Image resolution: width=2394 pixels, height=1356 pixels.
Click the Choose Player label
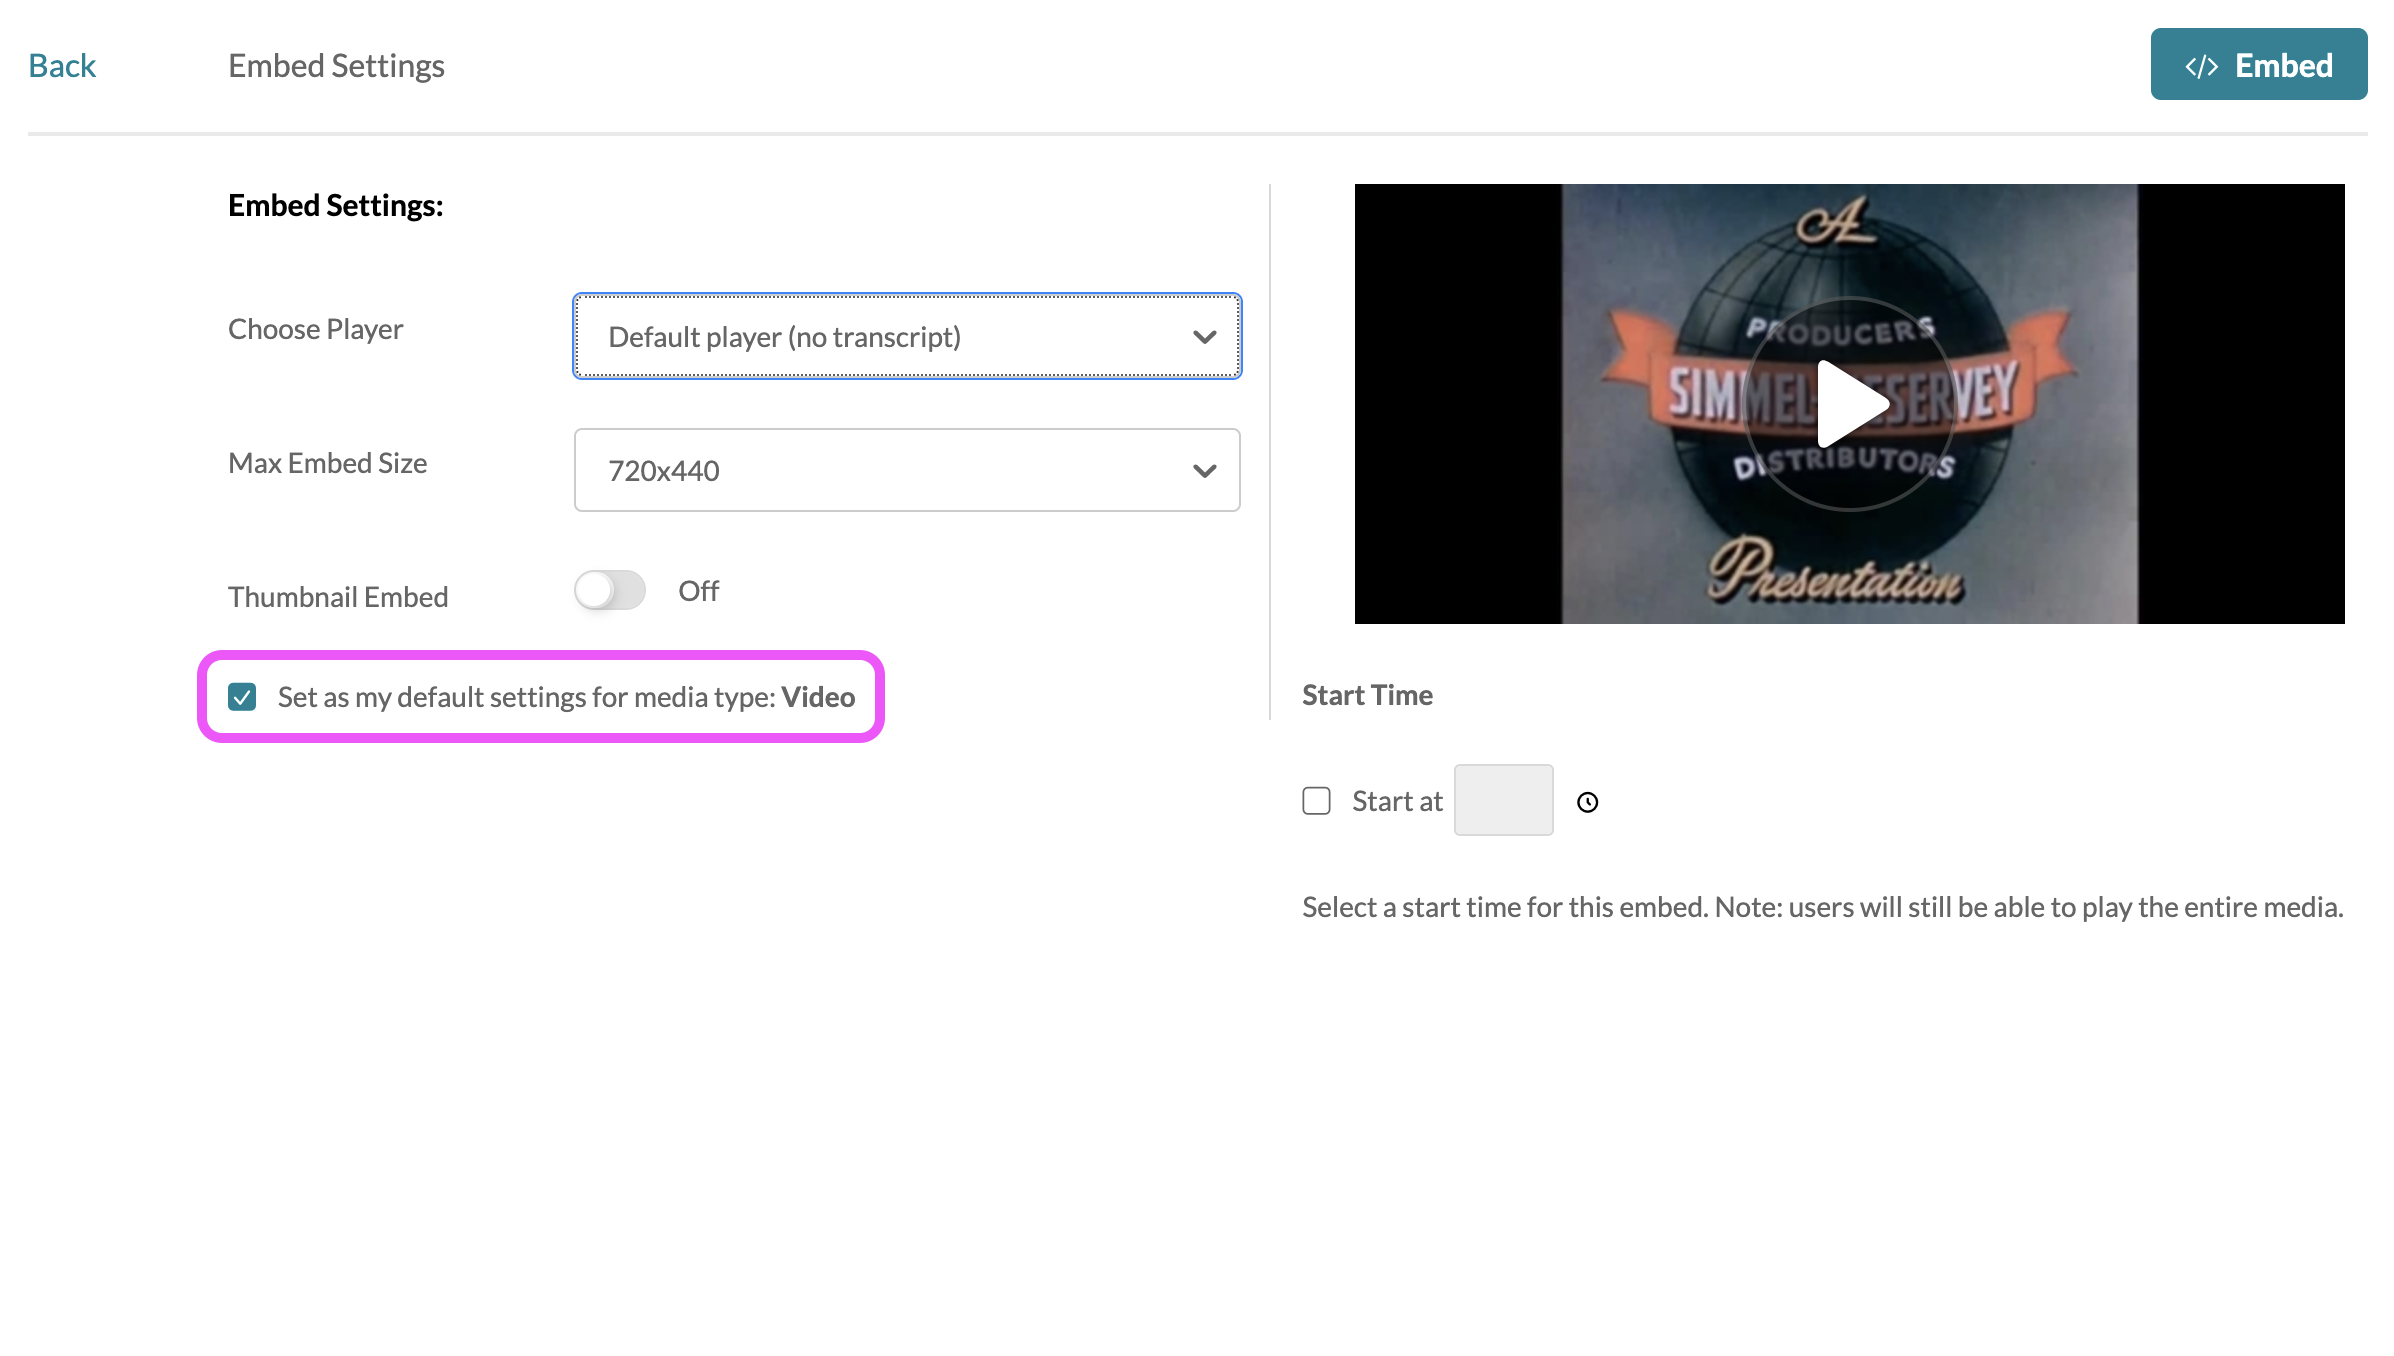click(x=315, y=329)
